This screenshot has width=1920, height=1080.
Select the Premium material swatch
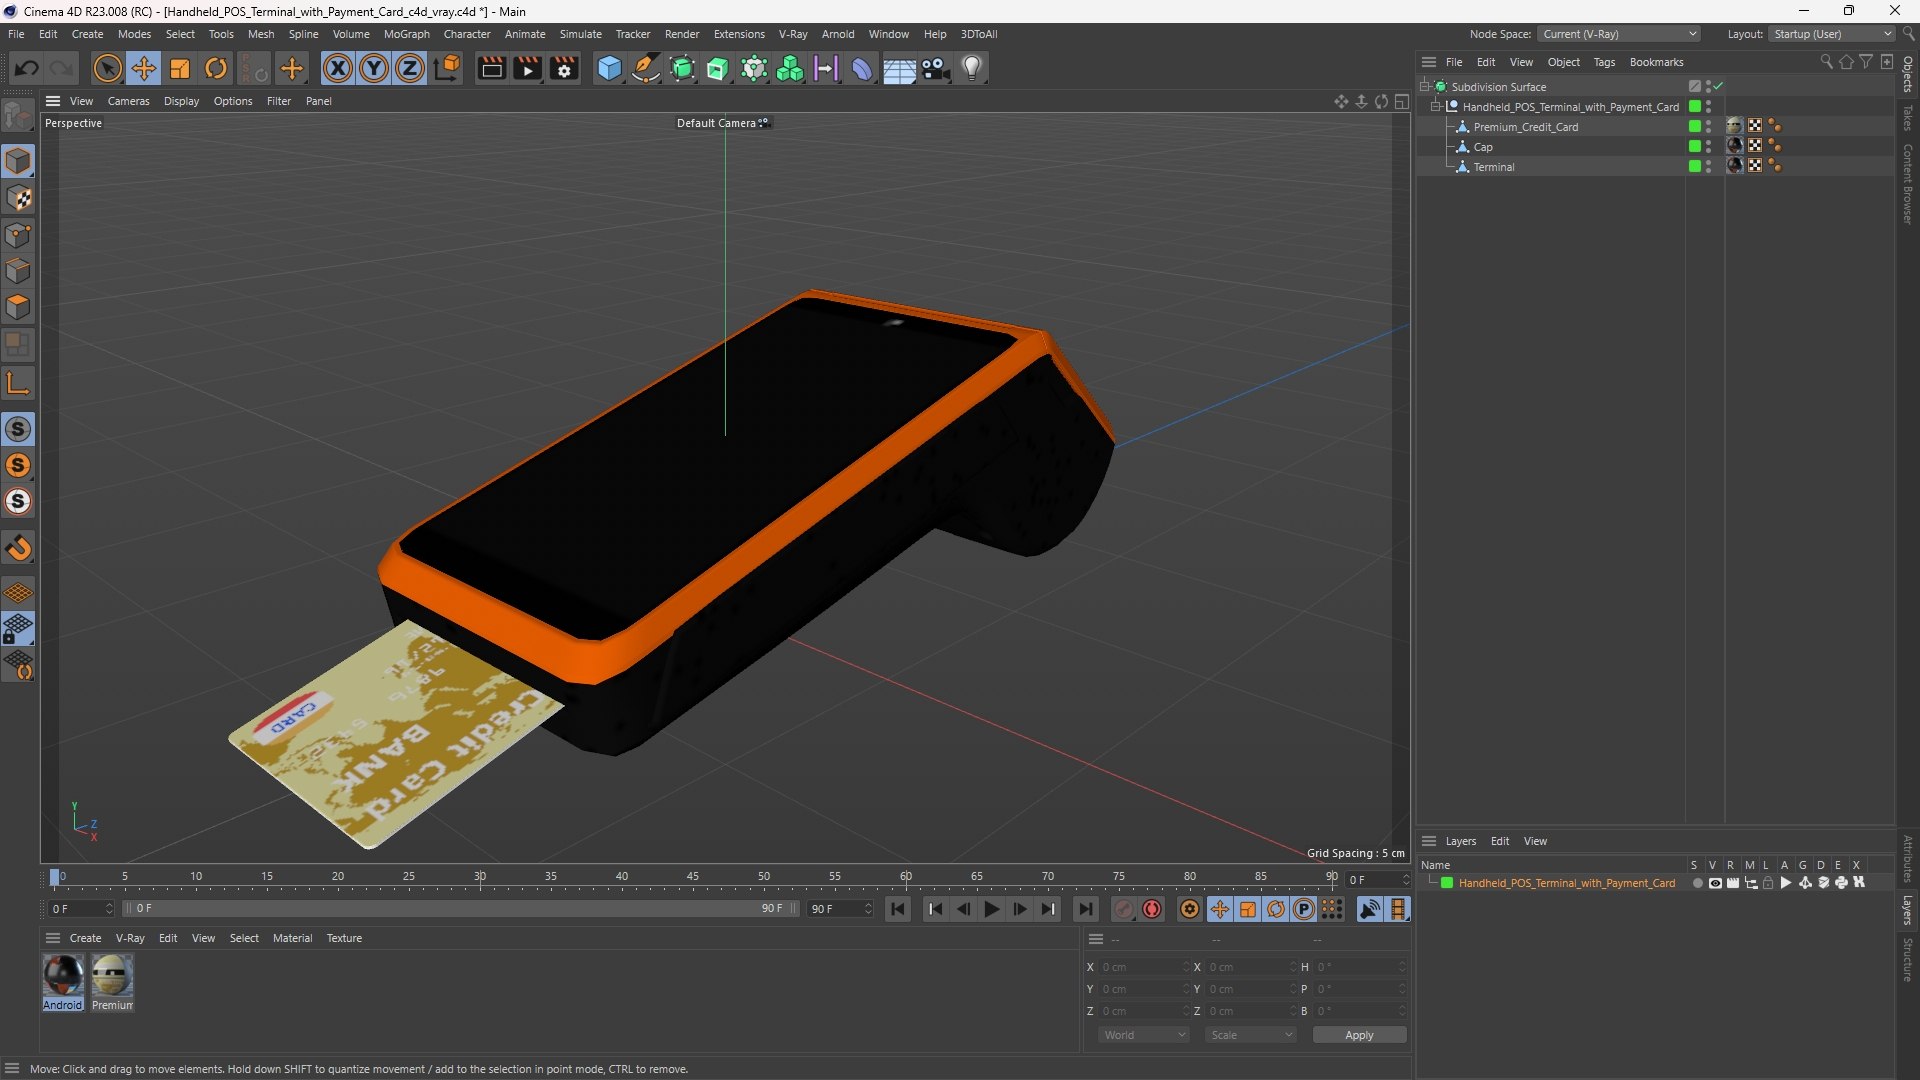[x=112, y=982]
